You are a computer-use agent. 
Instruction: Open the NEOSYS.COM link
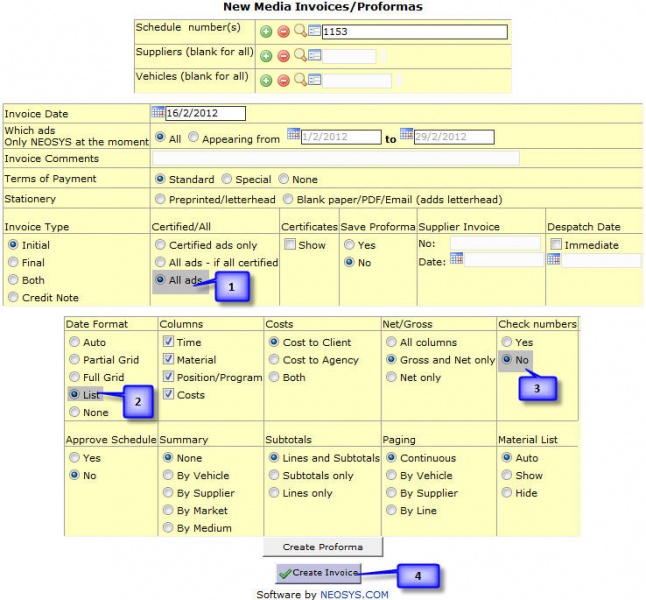[x=354, y=594]
